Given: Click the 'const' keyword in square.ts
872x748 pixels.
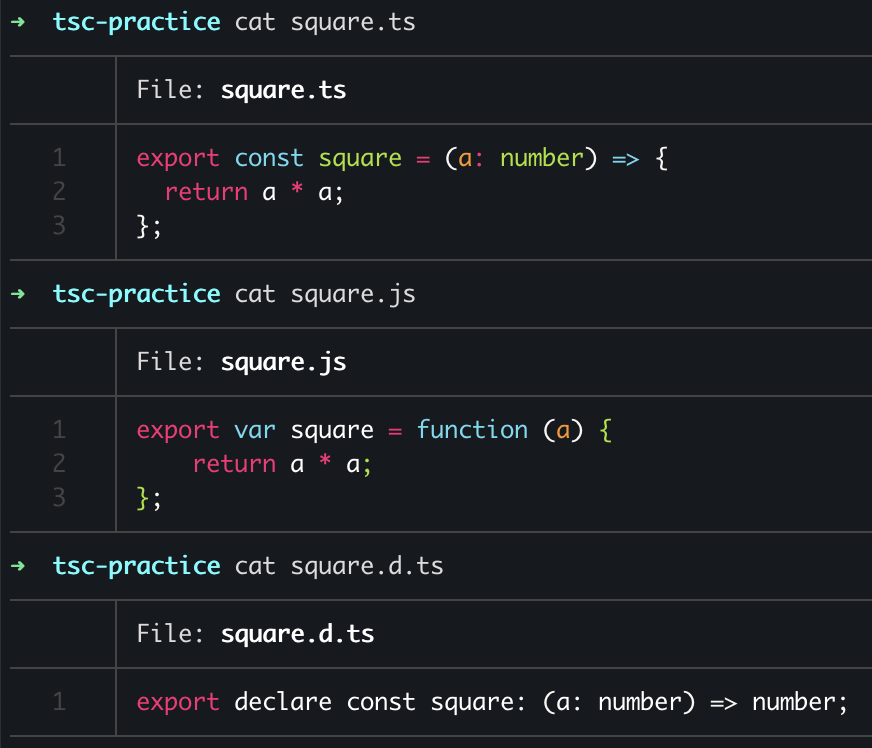Looking at the screenshot, I should pos(269,158).
